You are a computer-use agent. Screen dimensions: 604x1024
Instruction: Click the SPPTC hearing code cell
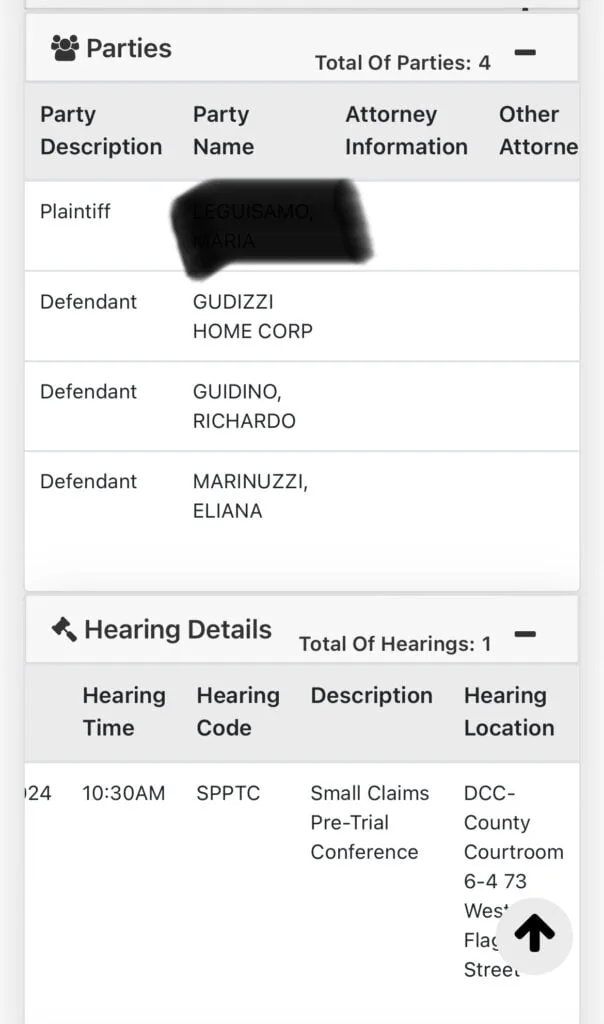point(228,793)
